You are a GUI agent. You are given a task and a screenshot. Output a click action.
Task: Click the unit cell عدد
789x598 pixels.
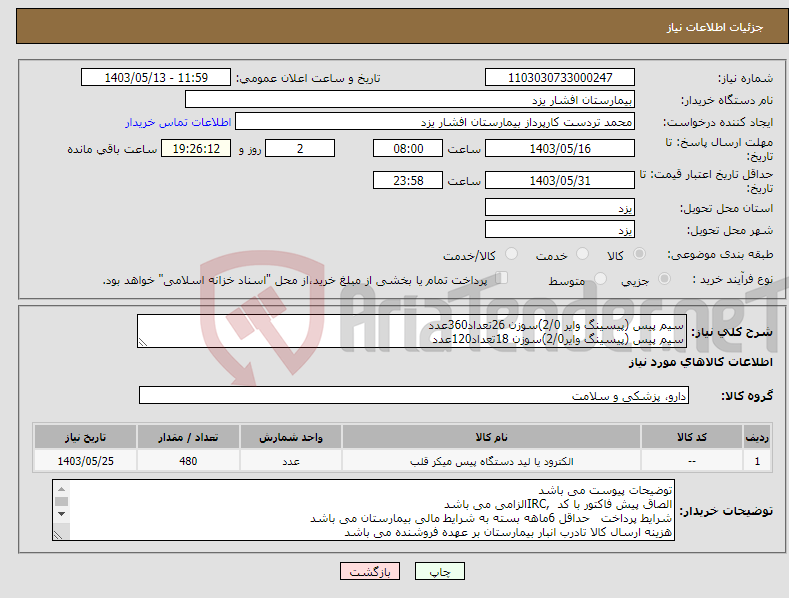coord(291,461)
